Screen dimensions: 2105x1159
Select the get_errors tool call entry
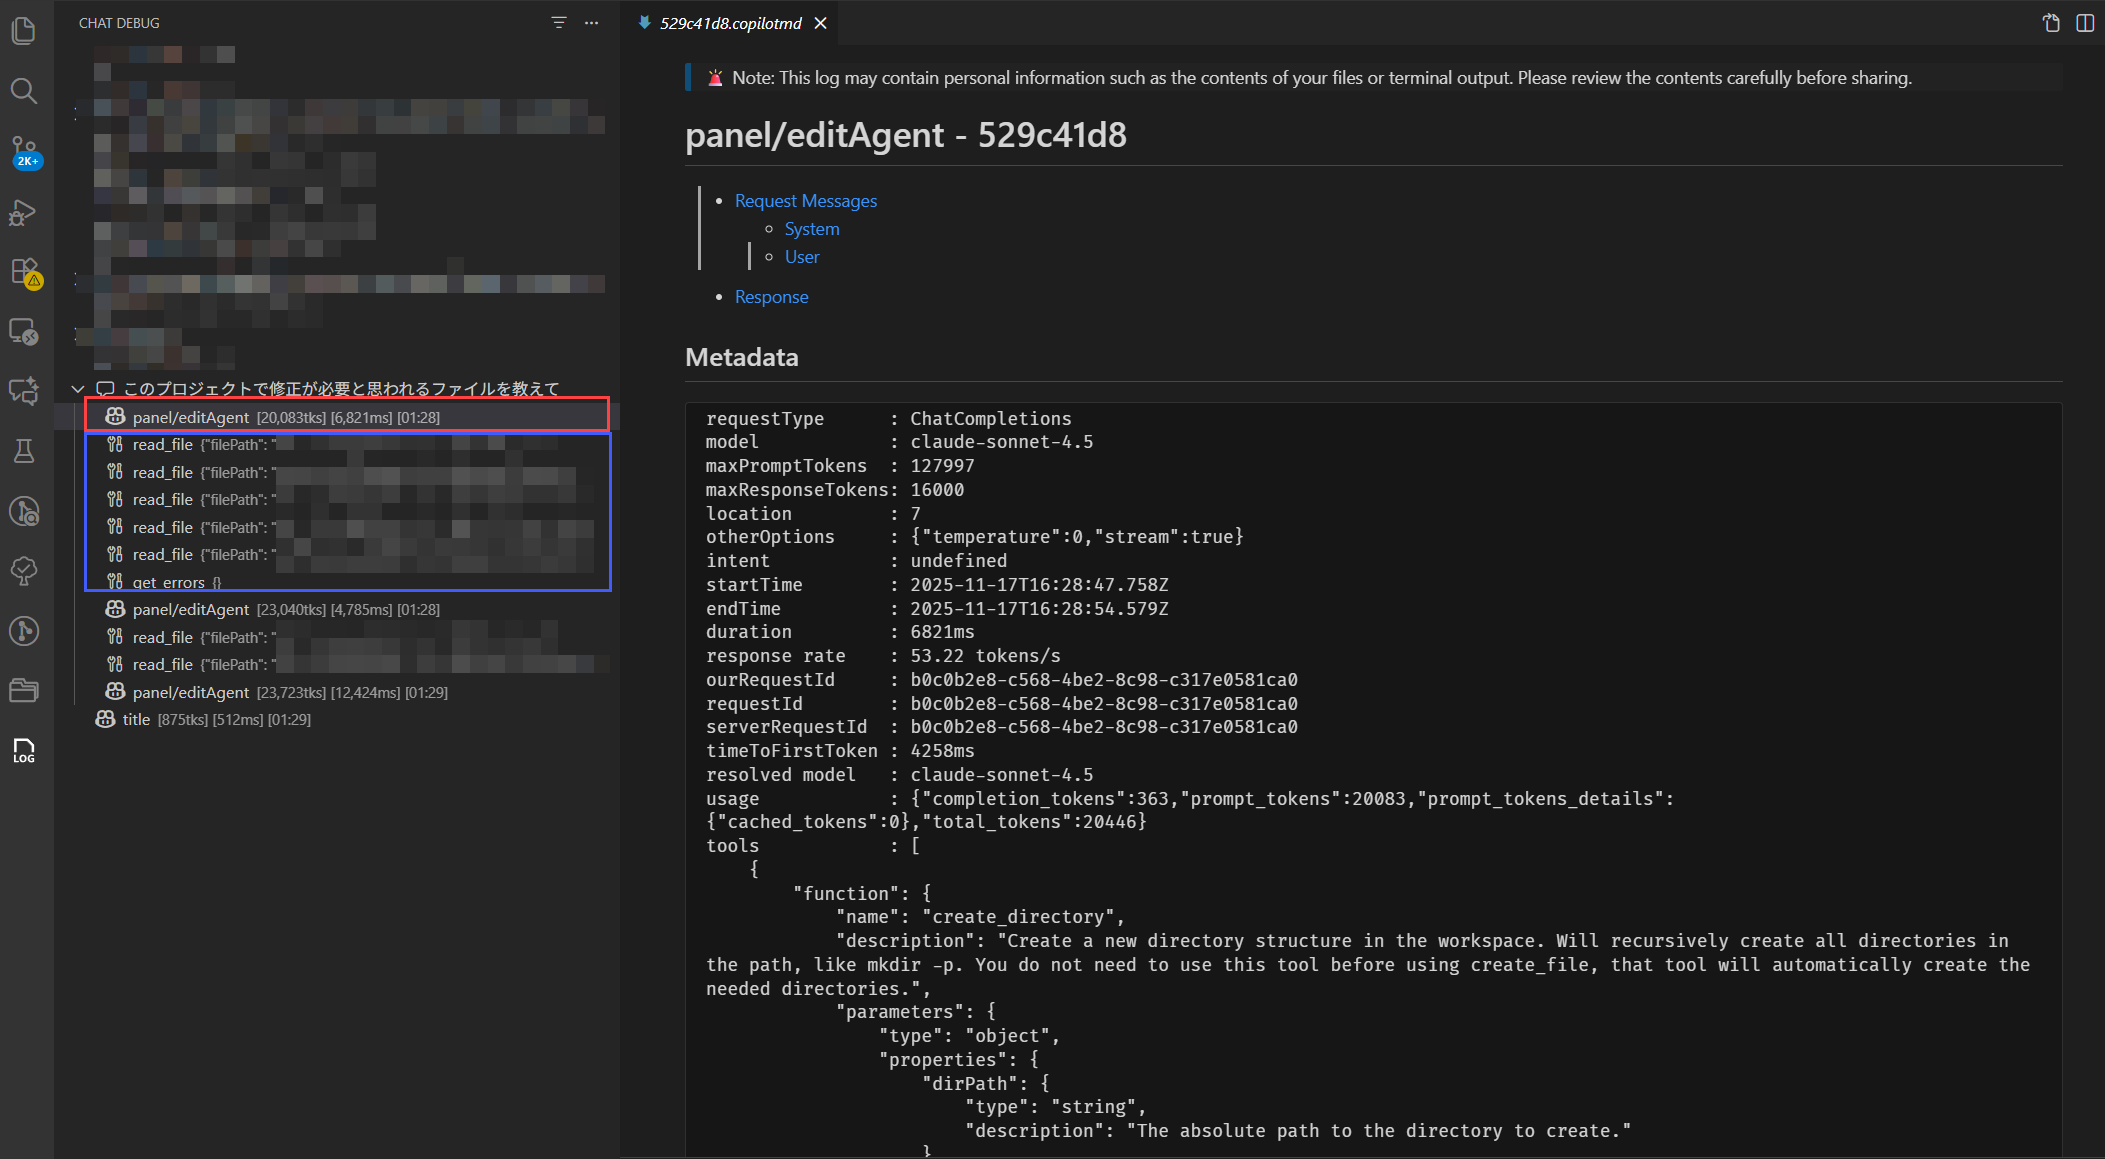[x=168, y=582]
